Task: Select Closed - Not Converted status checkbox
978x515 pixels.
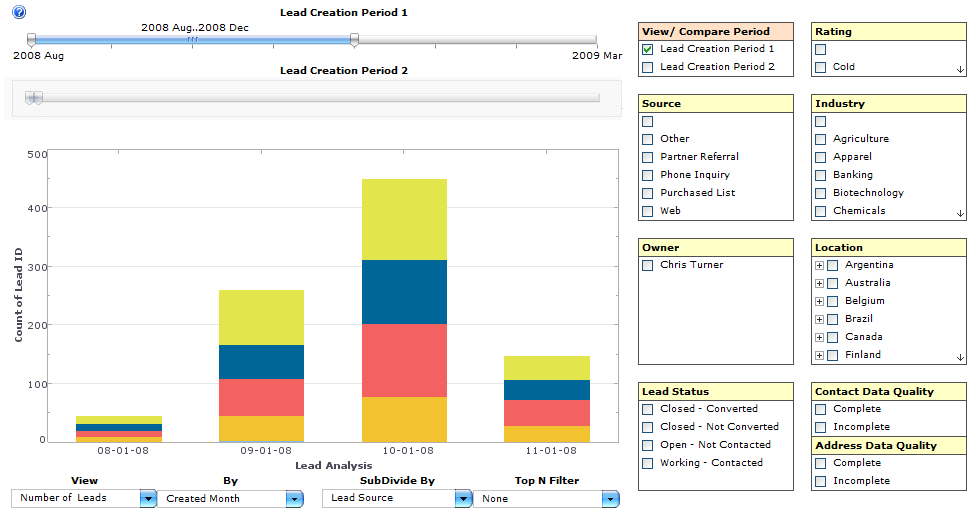Action: [647, 427]
